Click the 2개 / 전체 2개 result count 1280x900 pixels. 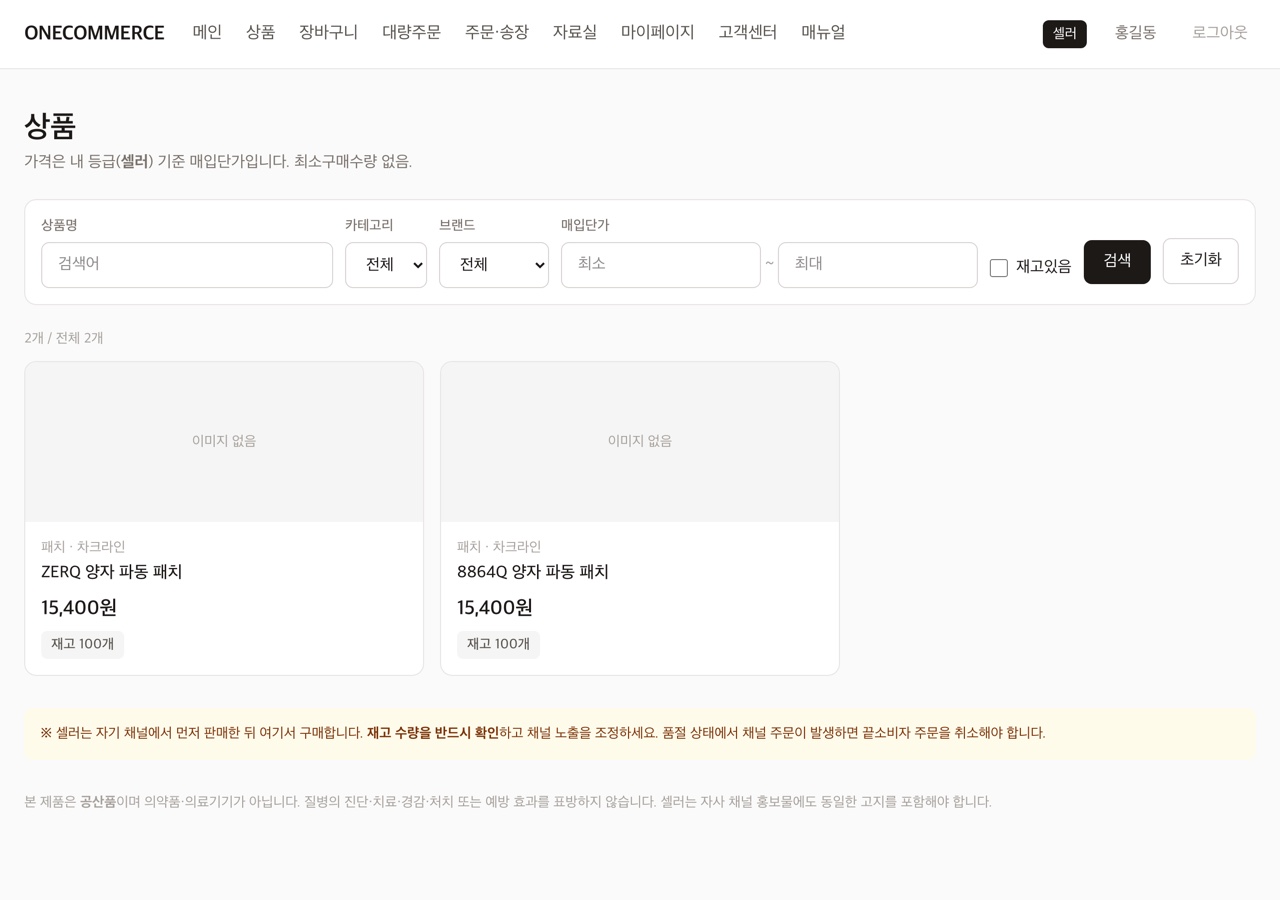pyautogui.click(x=64, y=338)
